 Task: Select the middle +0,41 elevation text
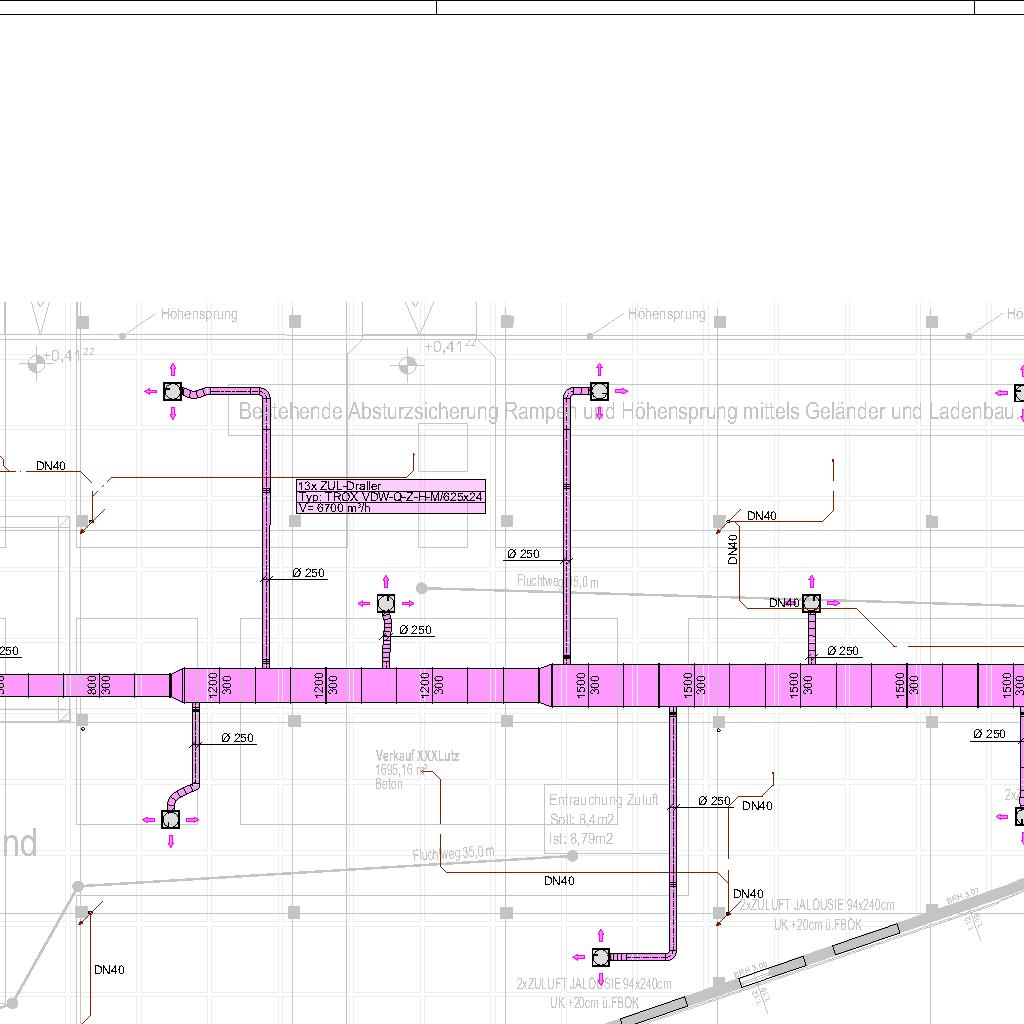[x=450, y=346]
